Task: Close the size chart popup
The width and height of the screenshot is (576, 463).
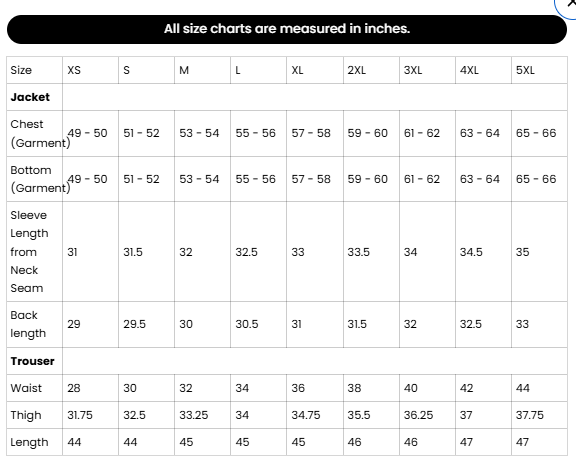Action: tap(568, 4)
